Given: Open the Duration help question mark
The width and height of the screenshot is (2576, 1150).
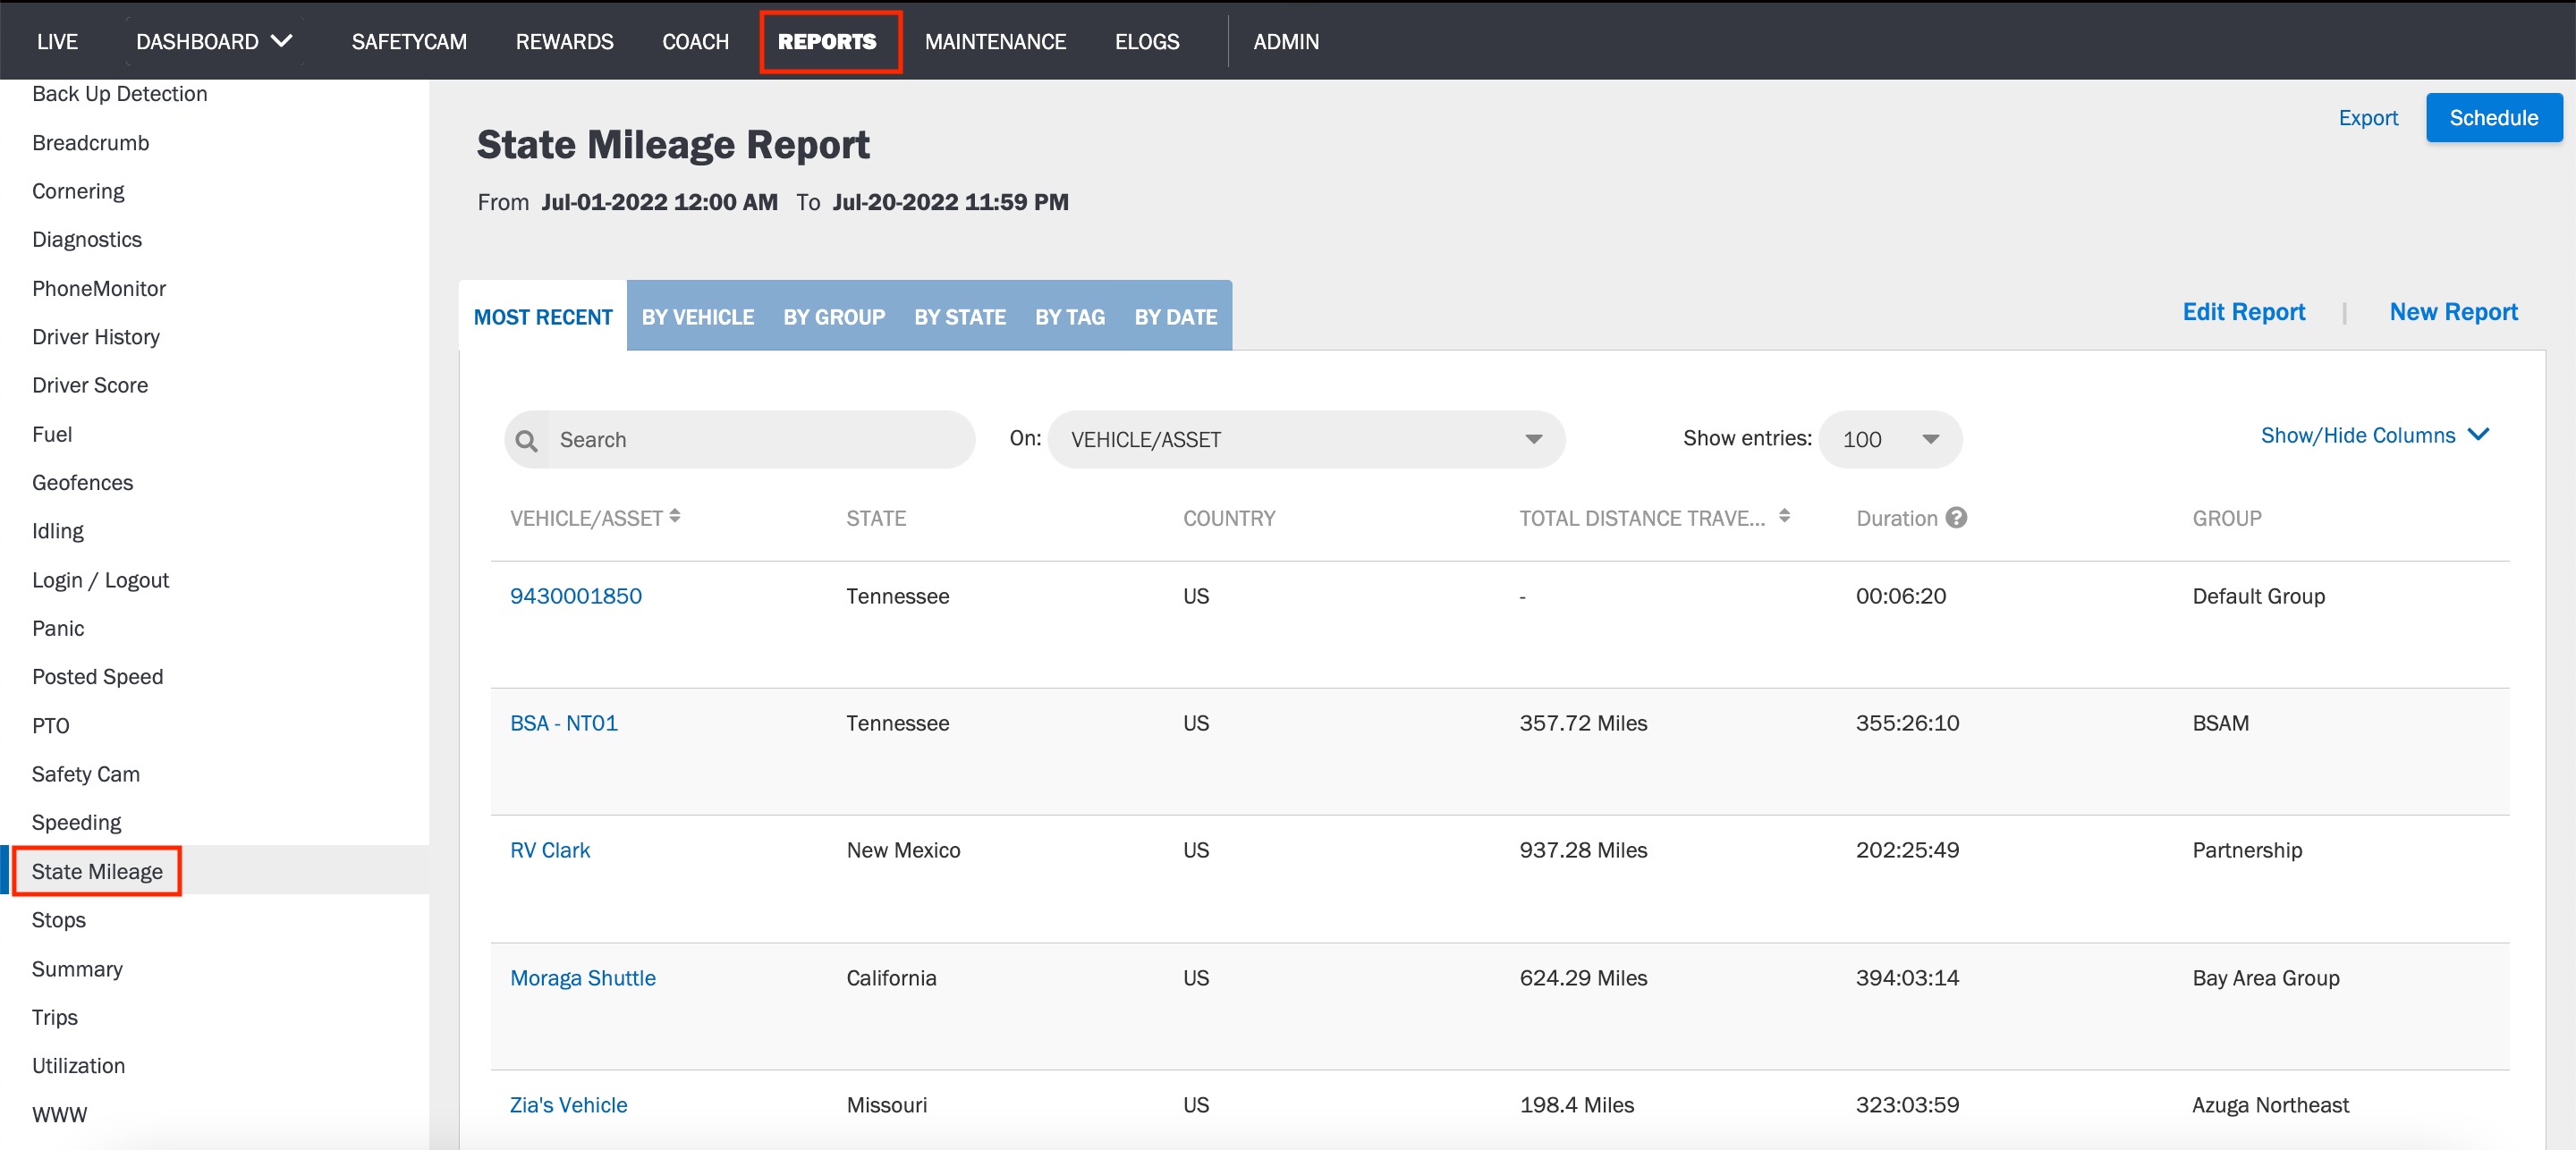Looking at the screenshot, I should click(1956, 517).
